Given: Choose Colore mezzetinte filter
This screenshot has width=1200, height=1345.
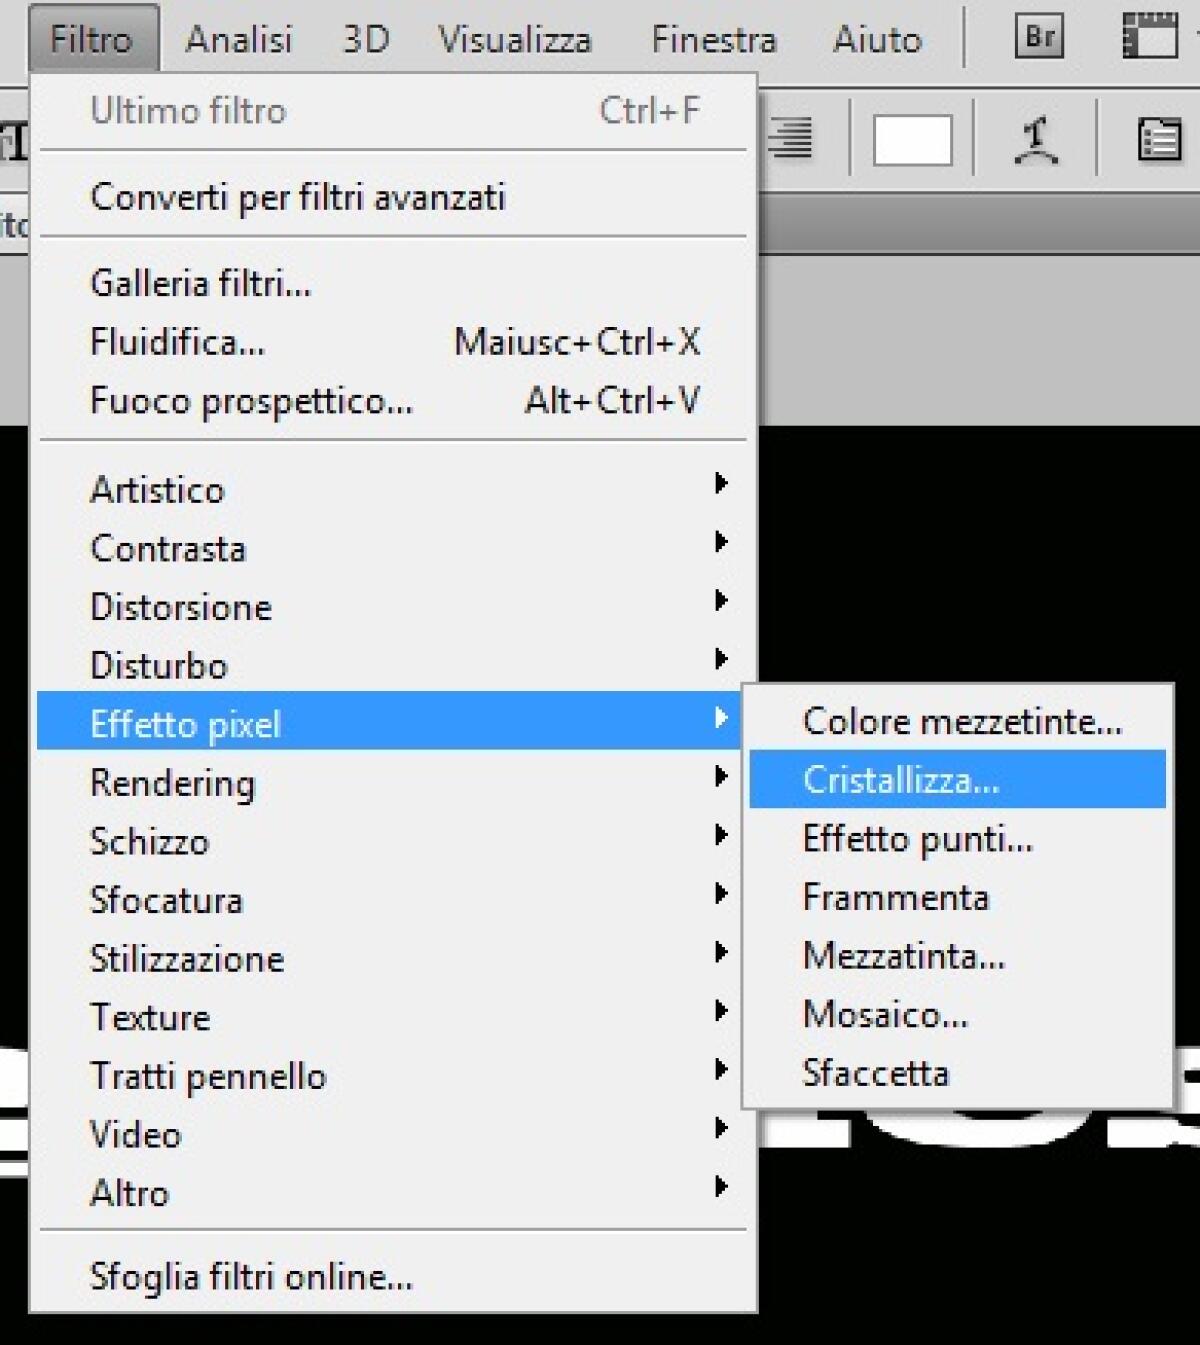Looking at the screenshot, I should [x=958, y=721].
